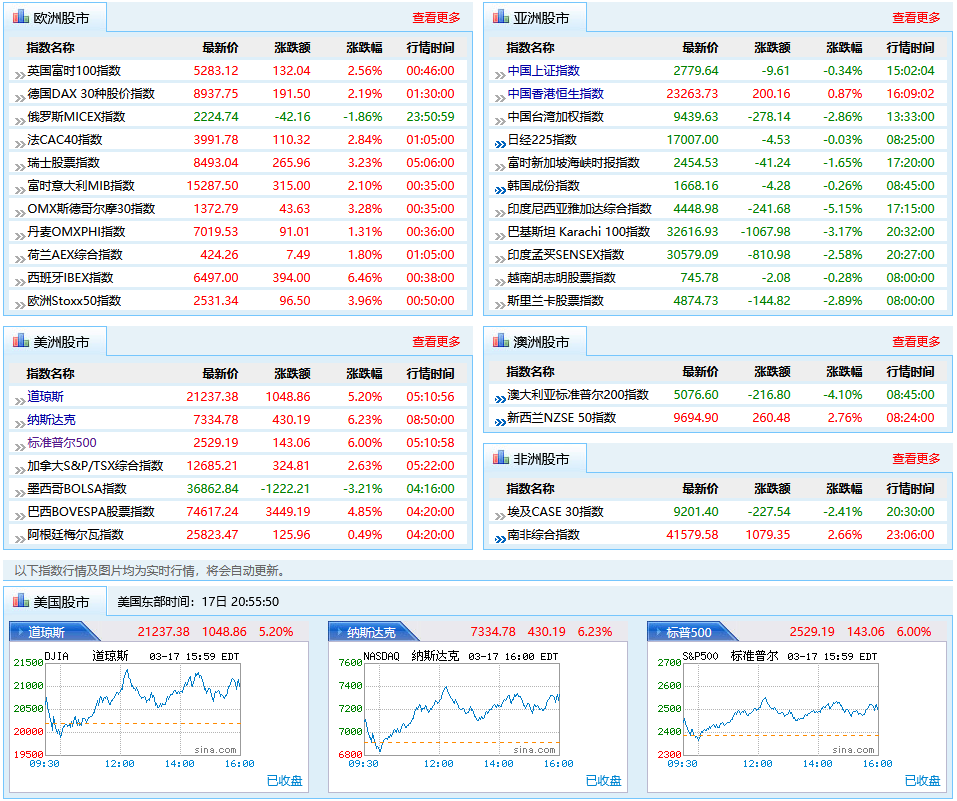Viewport: 957px width, 801px height.
Task: Click the bar chart icon beside 美洲股市
Action: (21, 341)
